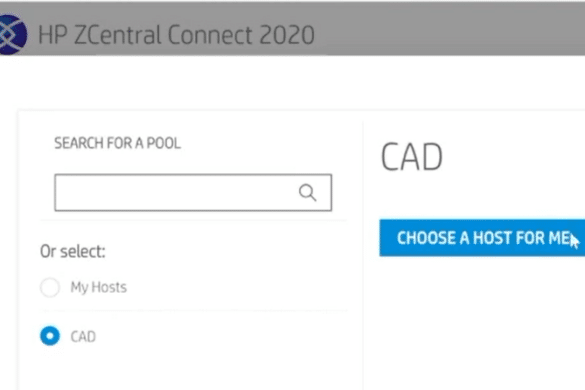Click the blank area below Choose A Host button
Image resolution: width=585 pixels, height=390 pixels.
coord(482,321)
